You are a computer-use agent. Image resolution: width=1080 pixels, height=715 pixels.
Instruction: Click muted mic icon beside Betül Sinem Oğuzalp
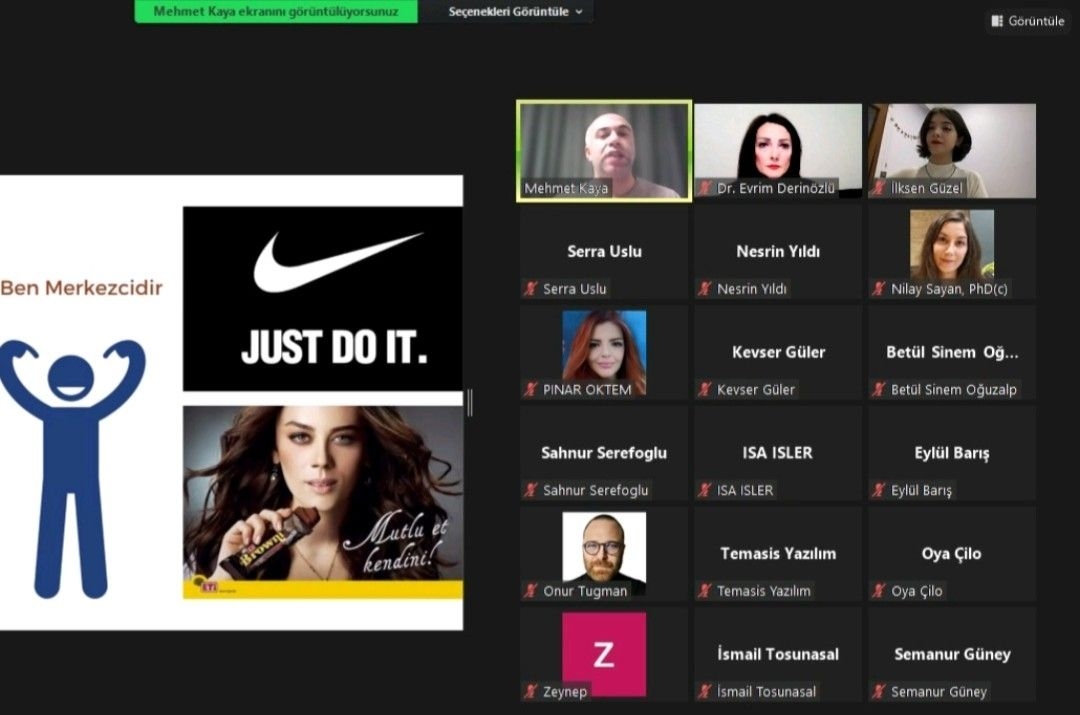(x=878, y=389)
